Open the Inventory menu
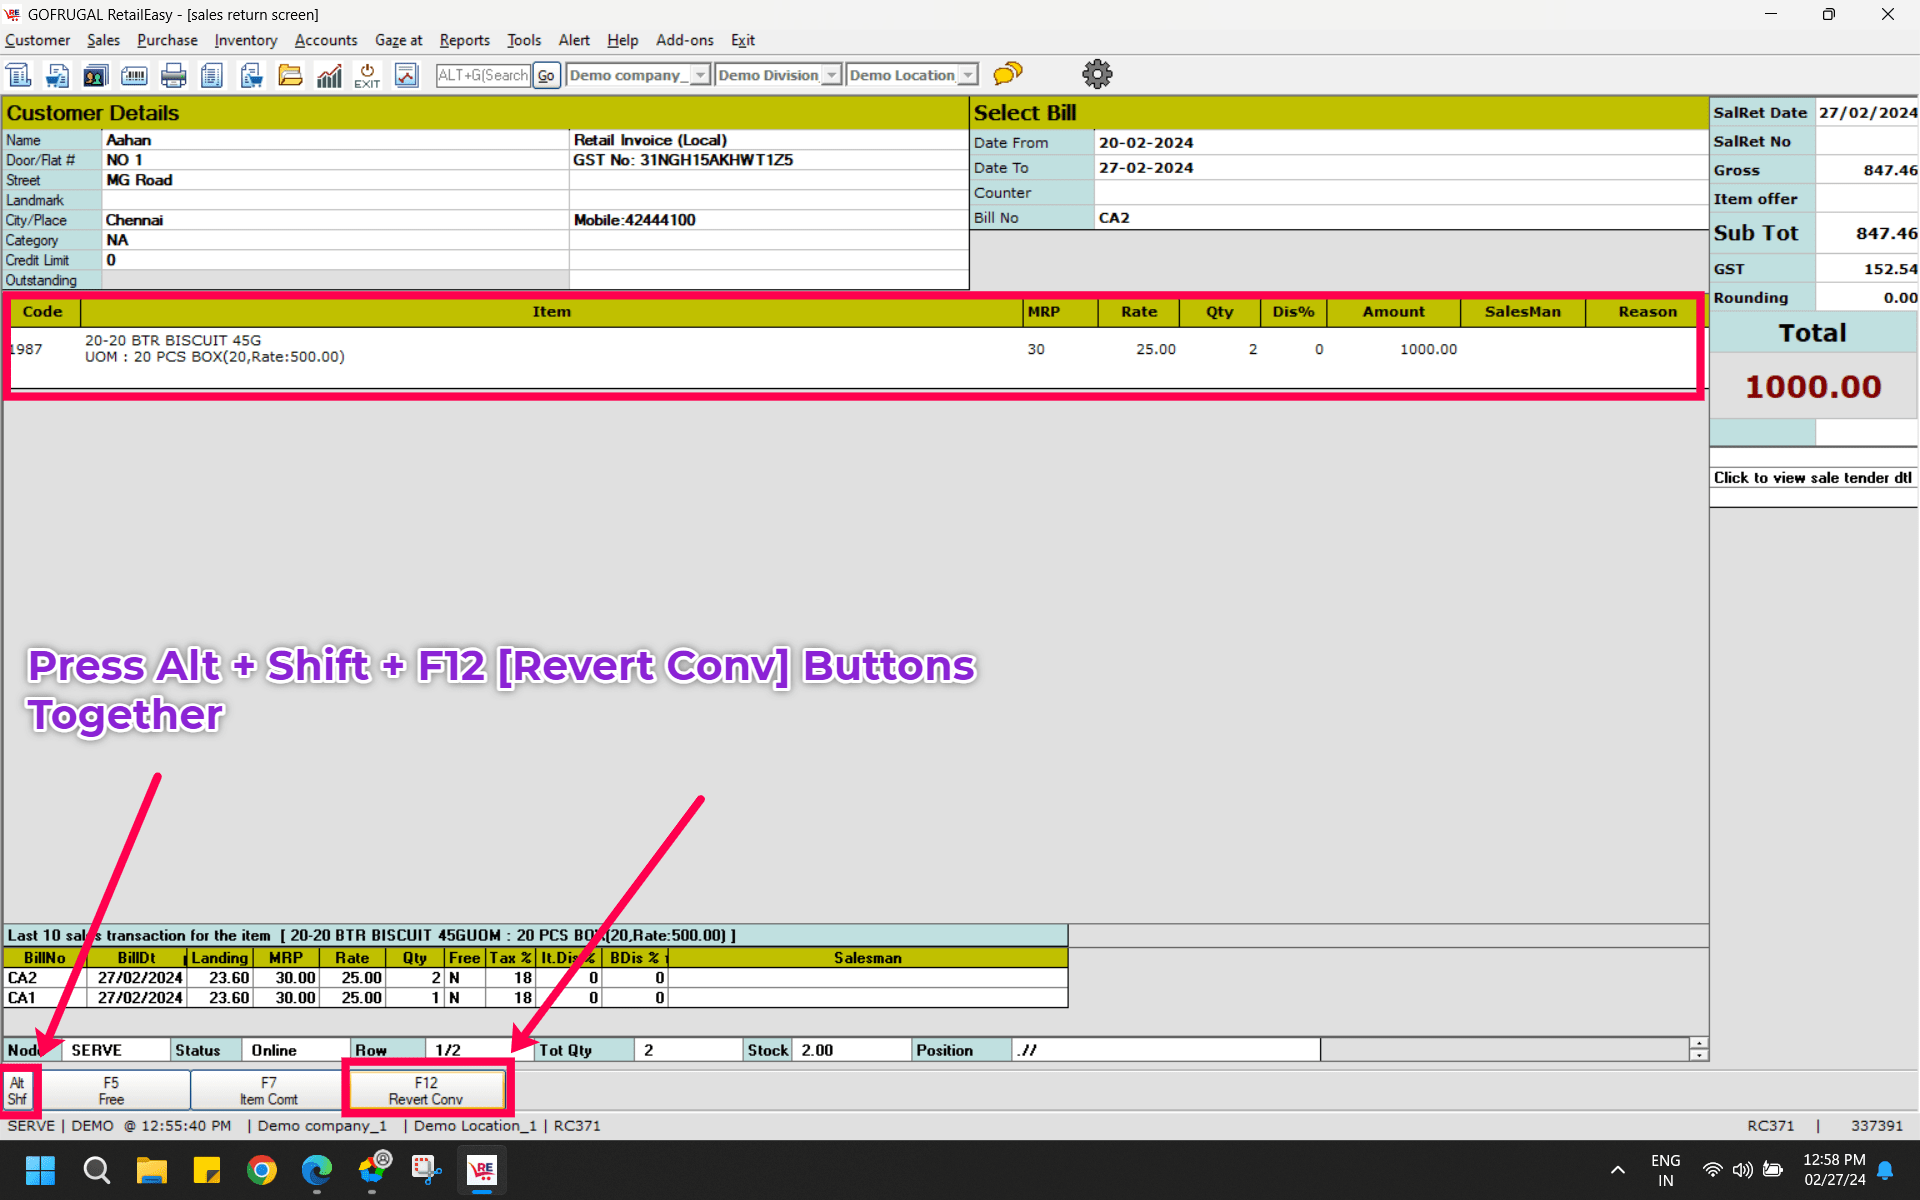 [245, 40]
